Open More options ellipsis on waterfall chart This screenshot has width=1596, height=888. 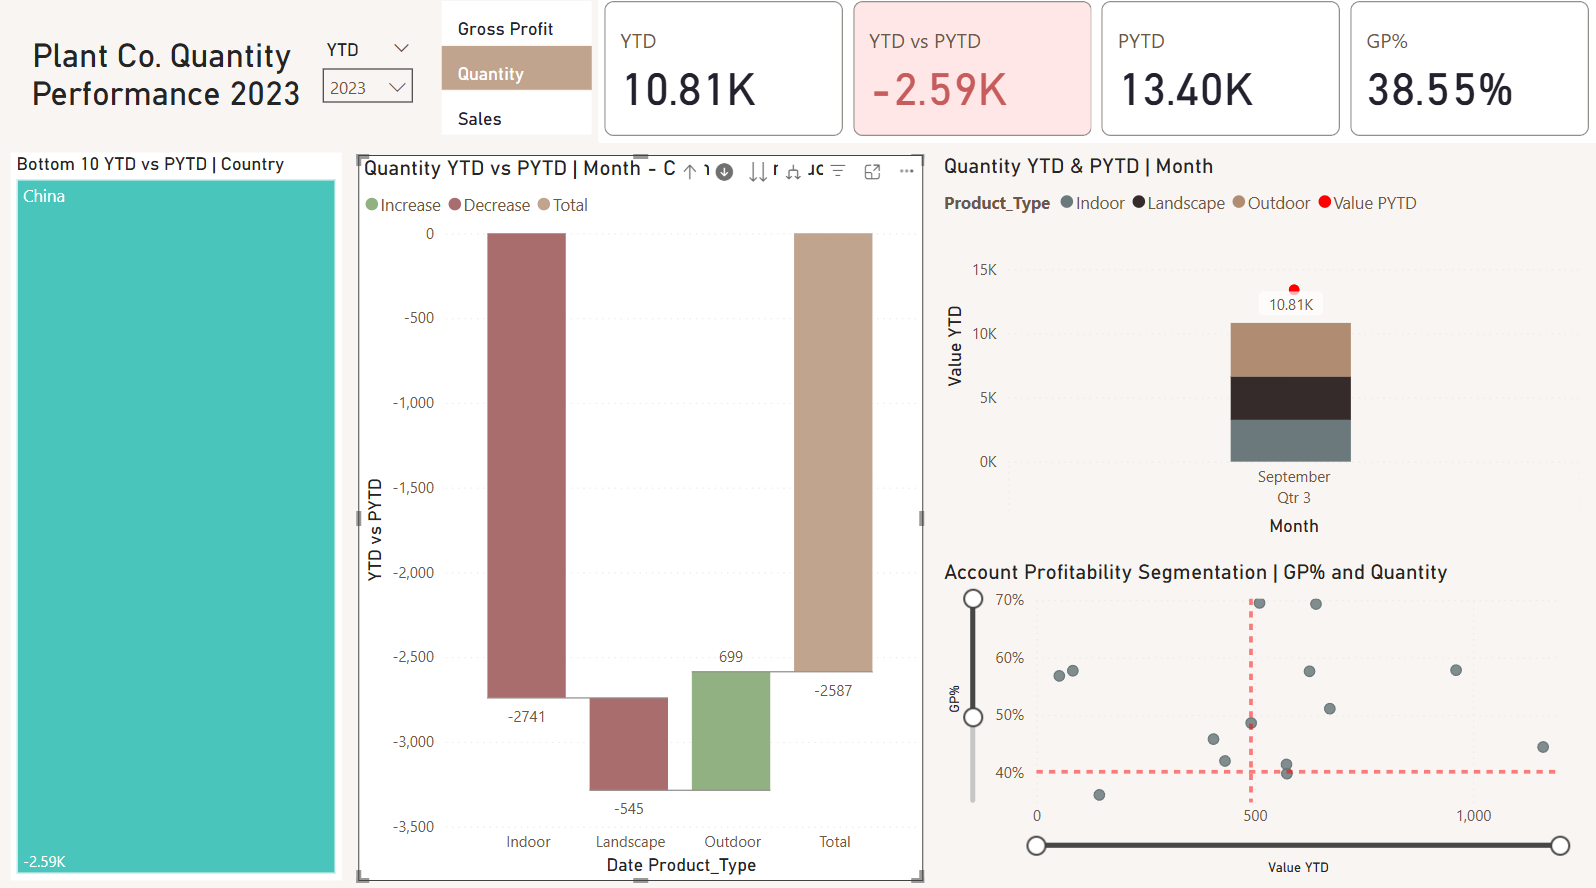pos(907,171)
